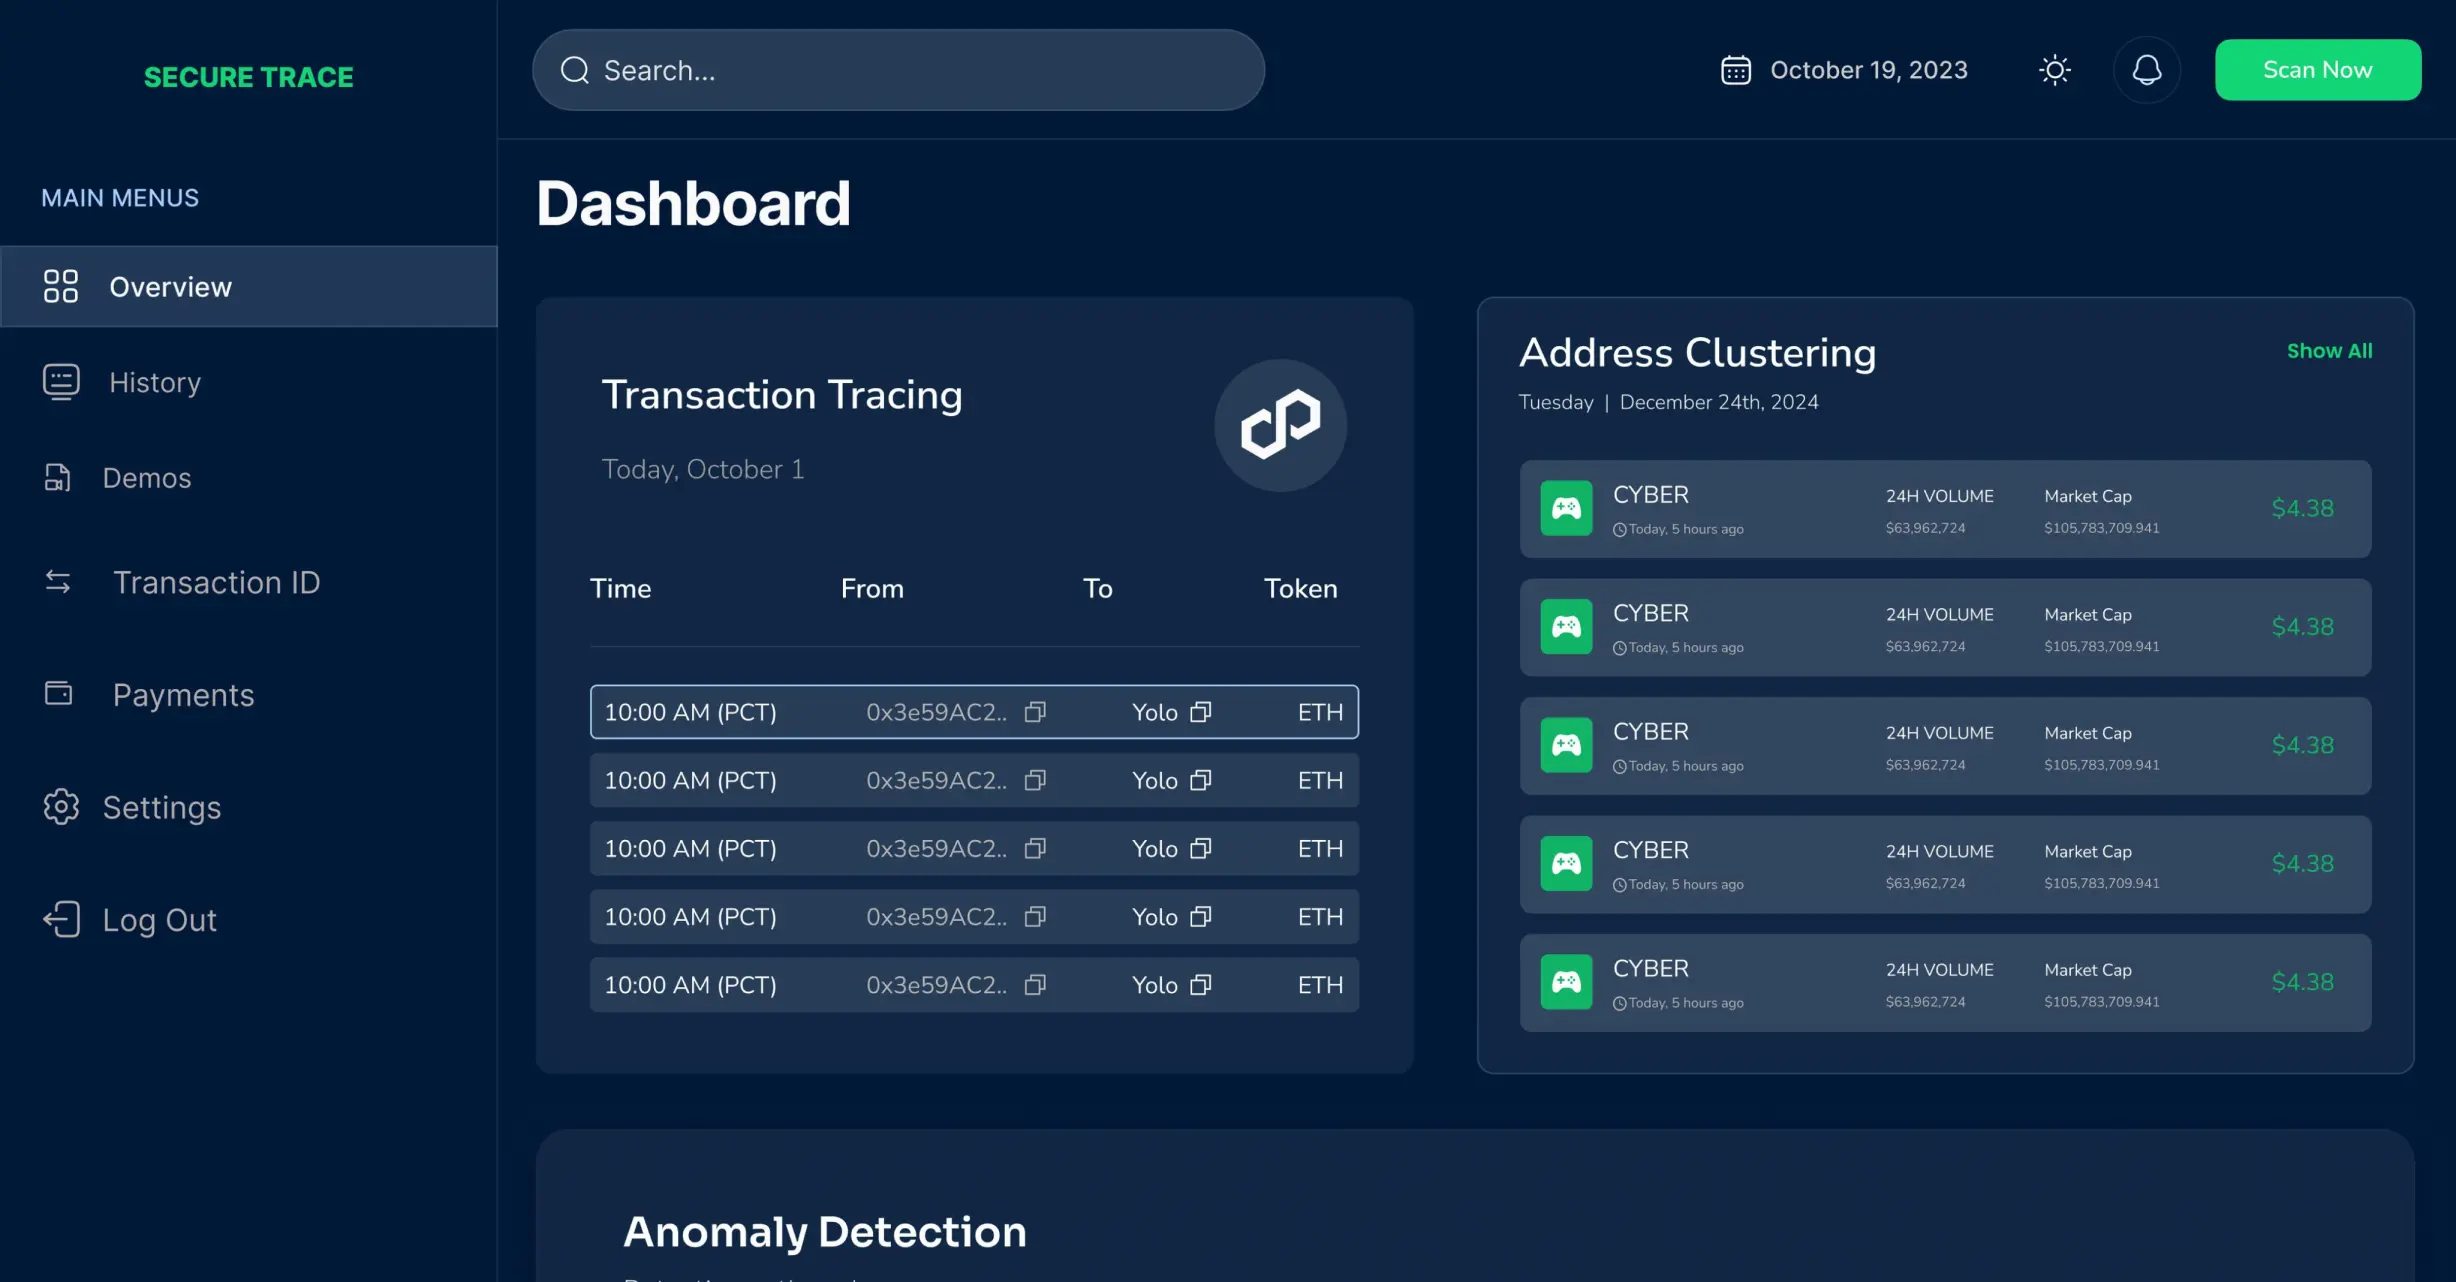
Task: Click the History icon in the sidebar
Action: tap(60, 380)
